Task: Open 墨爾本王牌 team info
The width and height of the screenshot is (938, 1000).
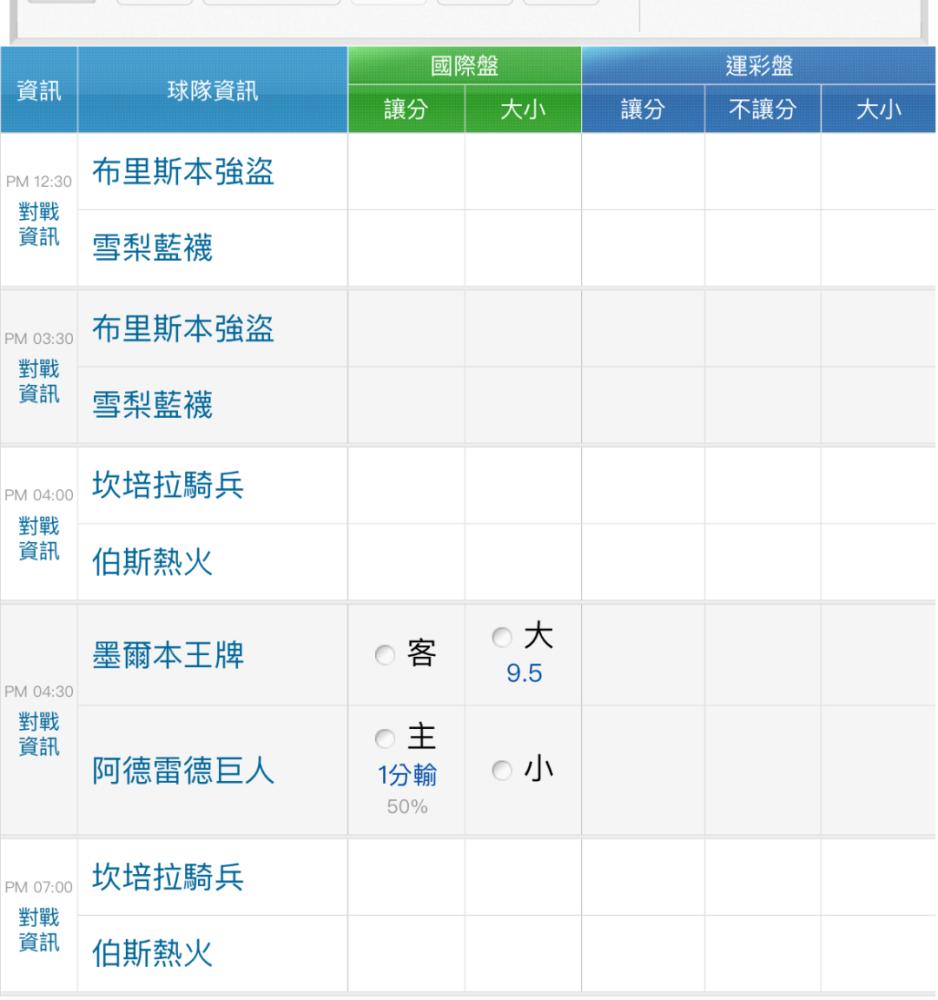Action: click(x=168, y=655)
